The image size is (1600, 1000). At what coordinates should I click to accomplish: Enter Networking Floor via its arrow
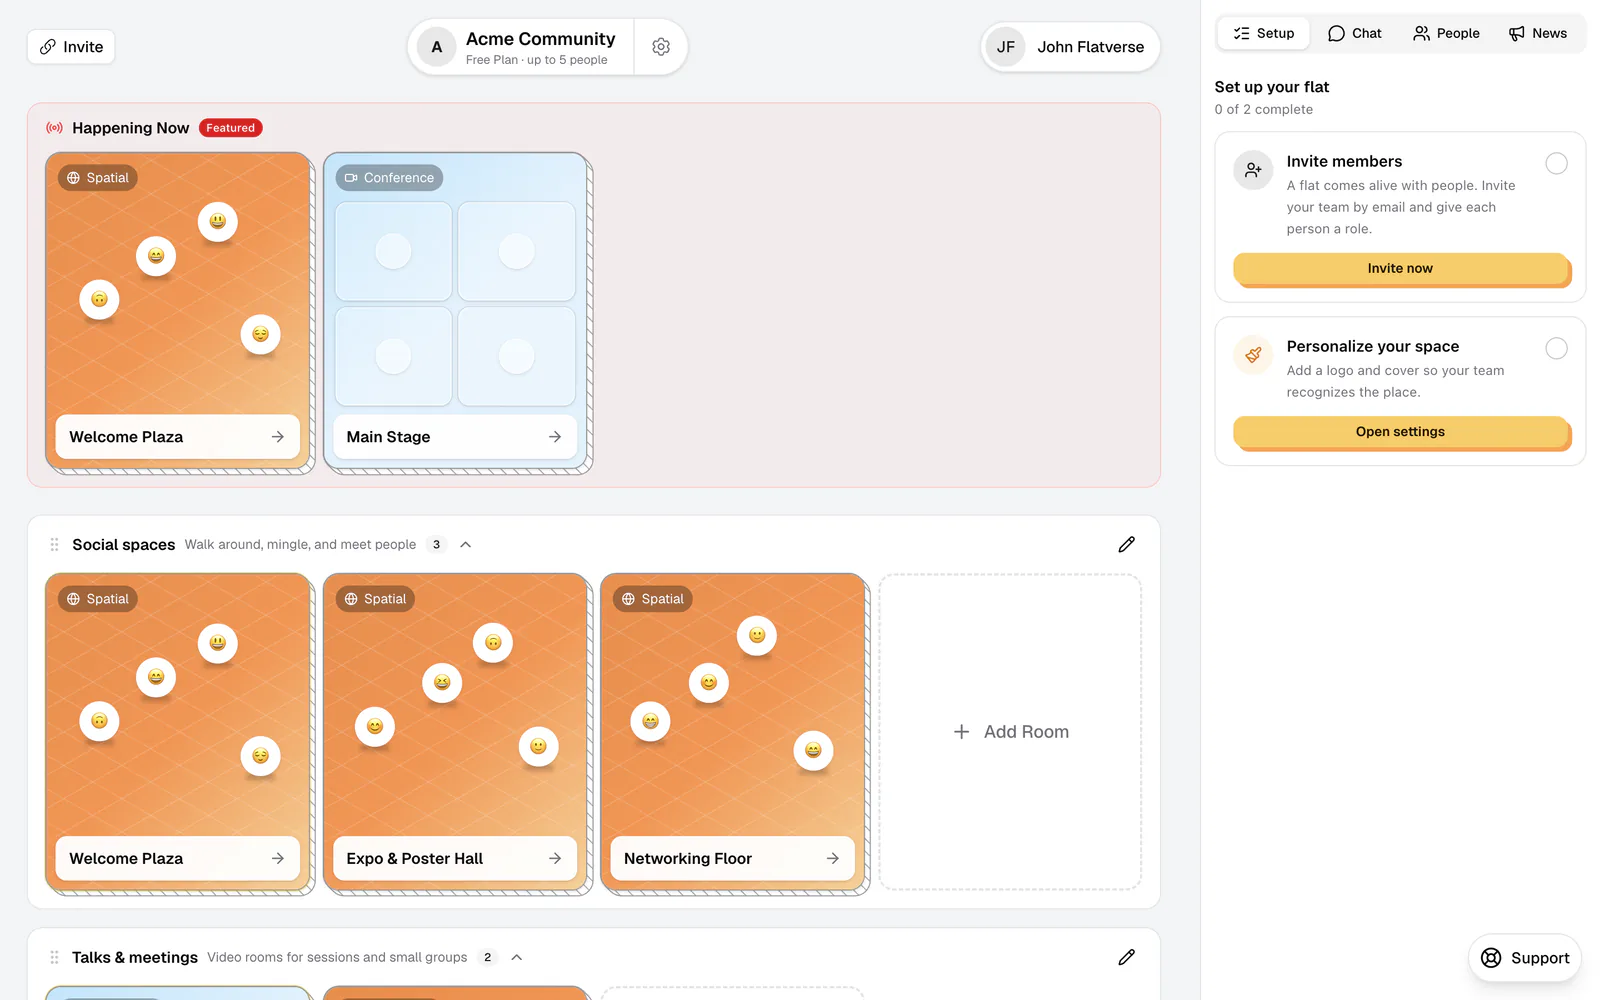click(x=833, y=859)
